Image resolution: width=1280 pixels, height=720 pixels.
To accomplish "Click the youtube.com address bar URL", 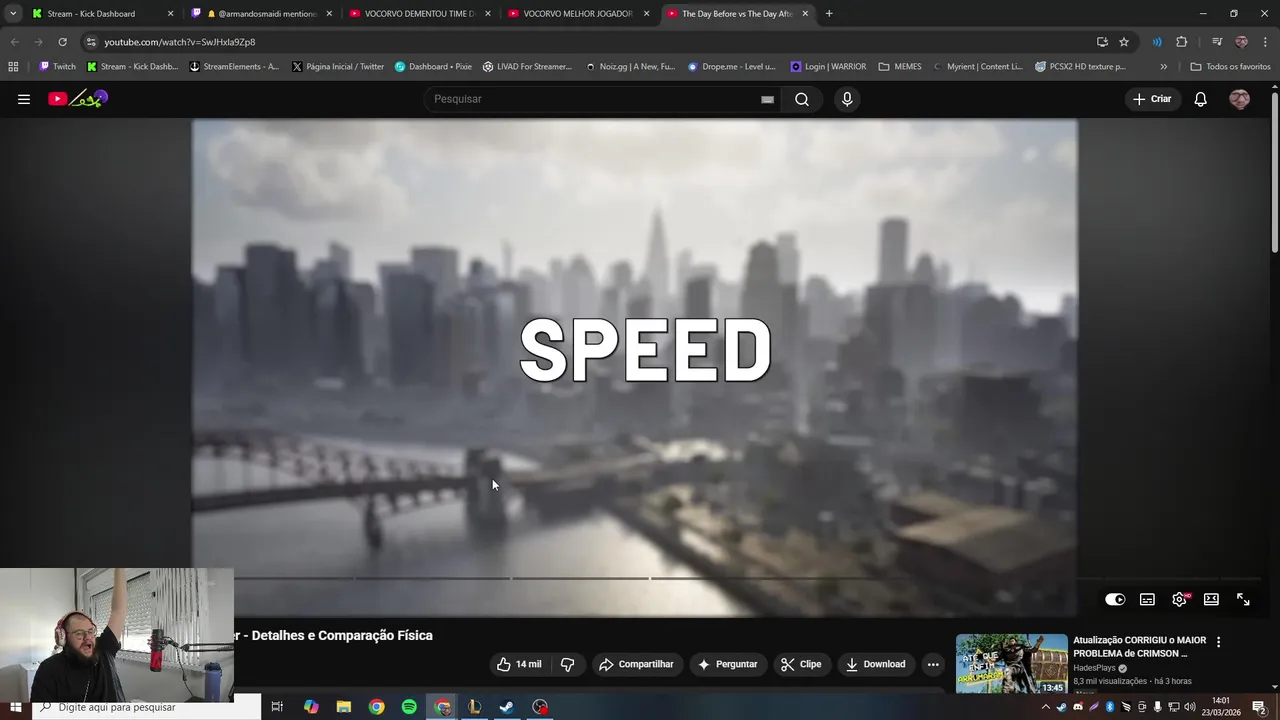I will [180, 42].
